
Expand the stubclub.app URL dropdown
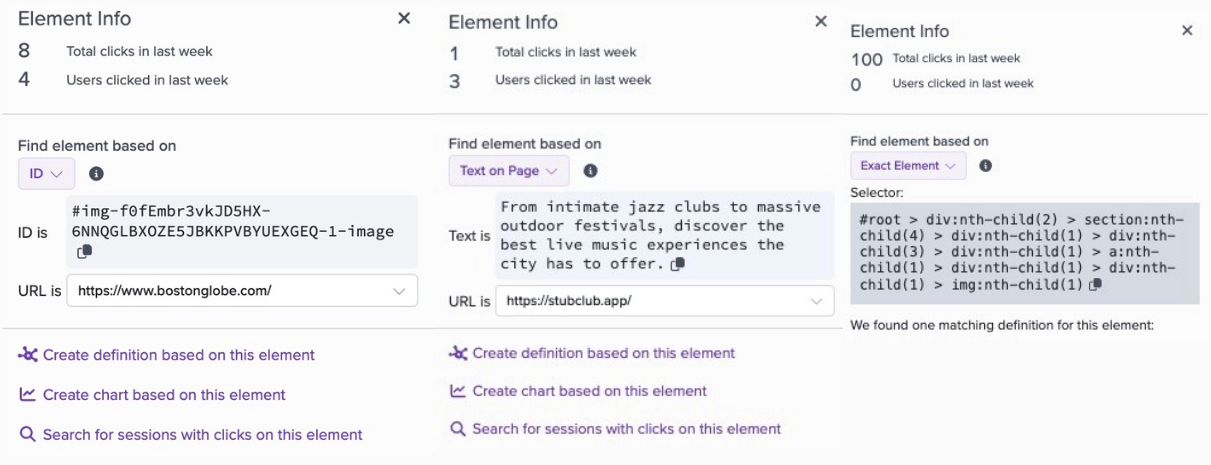665,300
